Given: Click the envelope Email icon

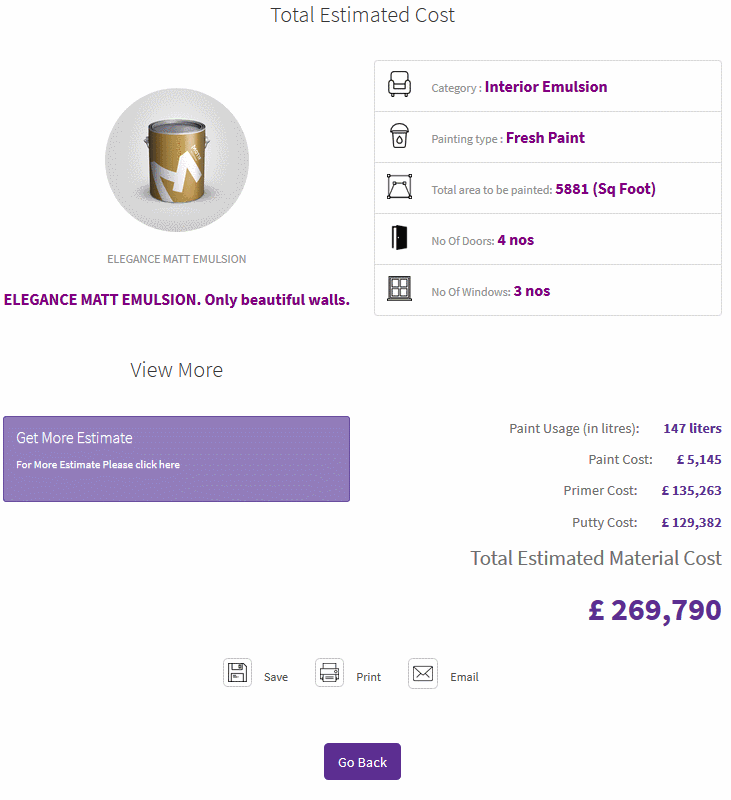Looking at the screenshot, I should tap(422, 673).
